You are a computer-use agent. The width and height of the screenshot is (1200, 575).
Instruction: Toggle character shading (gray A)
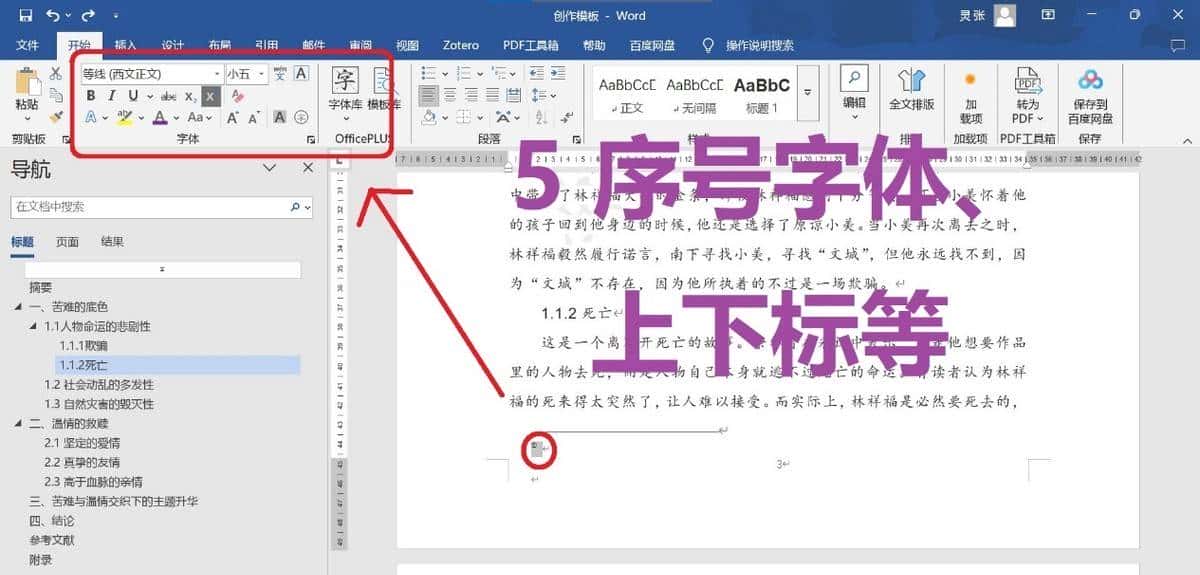(280, 118)
